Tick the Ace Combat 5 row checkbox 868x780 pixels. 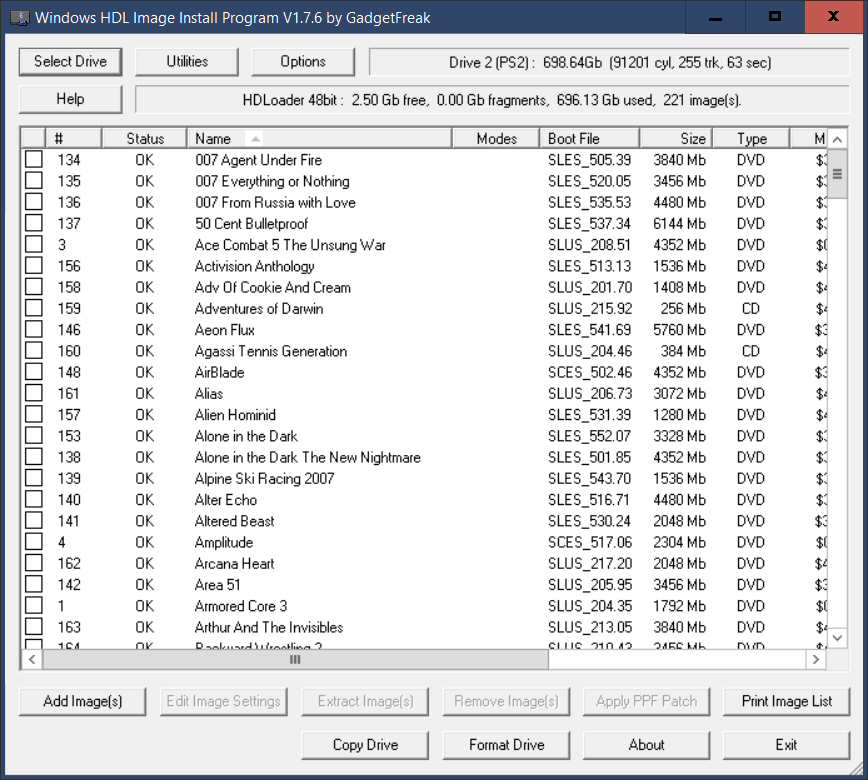34,244
